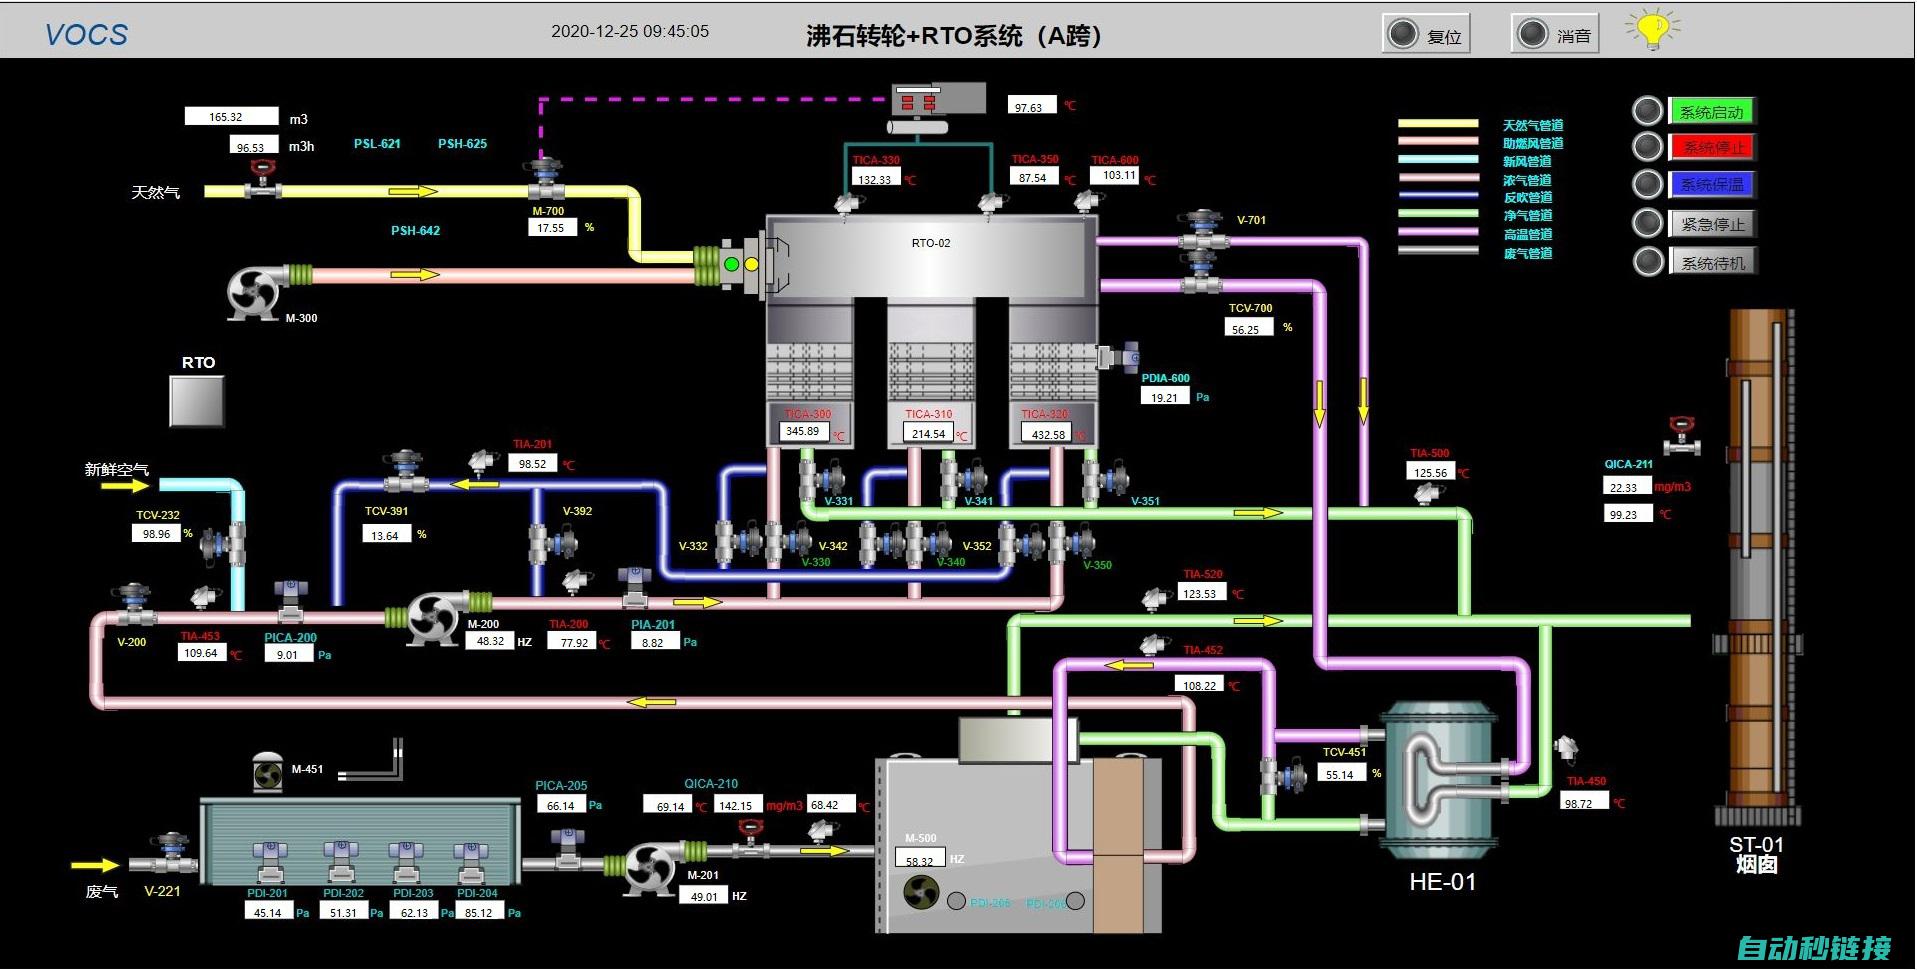The image size is (1917, 970).
Task: Click the TCV-700 value field 56.25
Action: click(1249, 328)
